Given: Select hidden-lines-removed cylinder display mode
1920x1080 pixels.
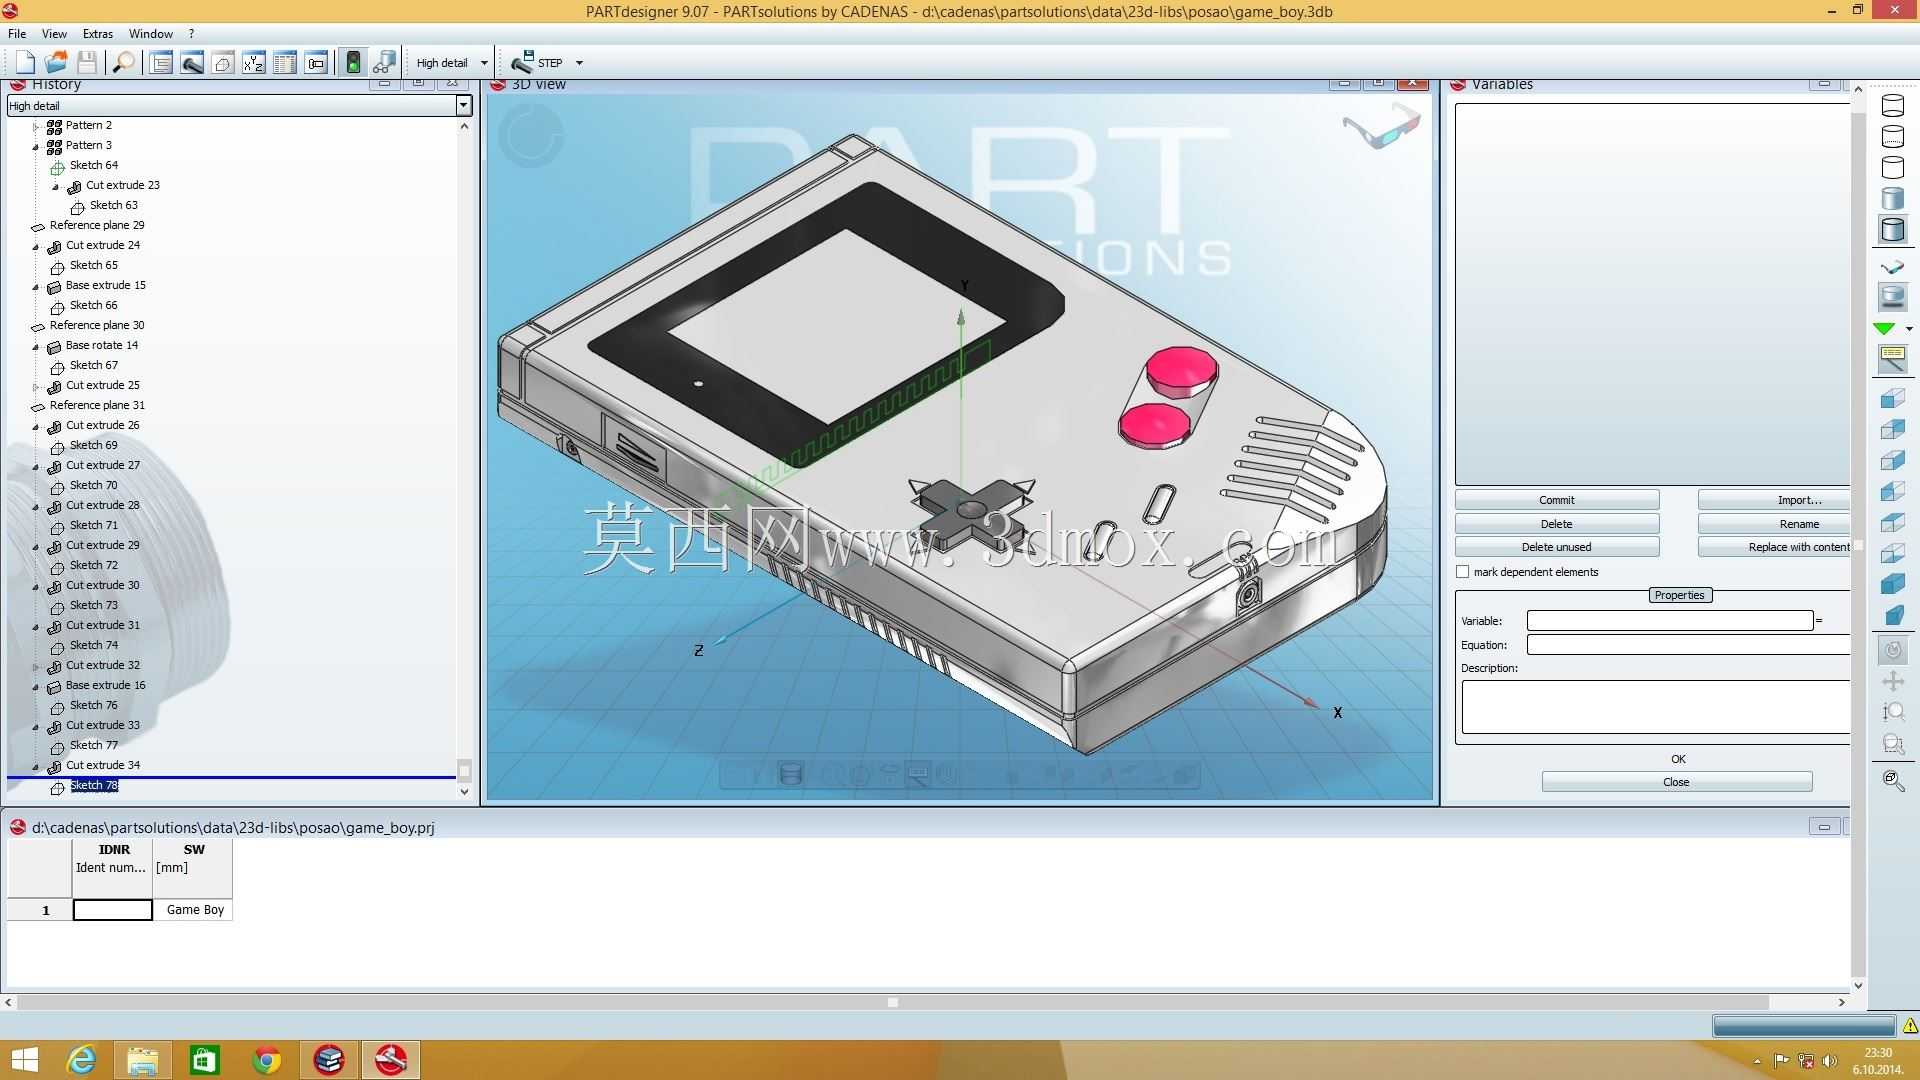Looking at the screenshot, I should (x=1893, y=167).
